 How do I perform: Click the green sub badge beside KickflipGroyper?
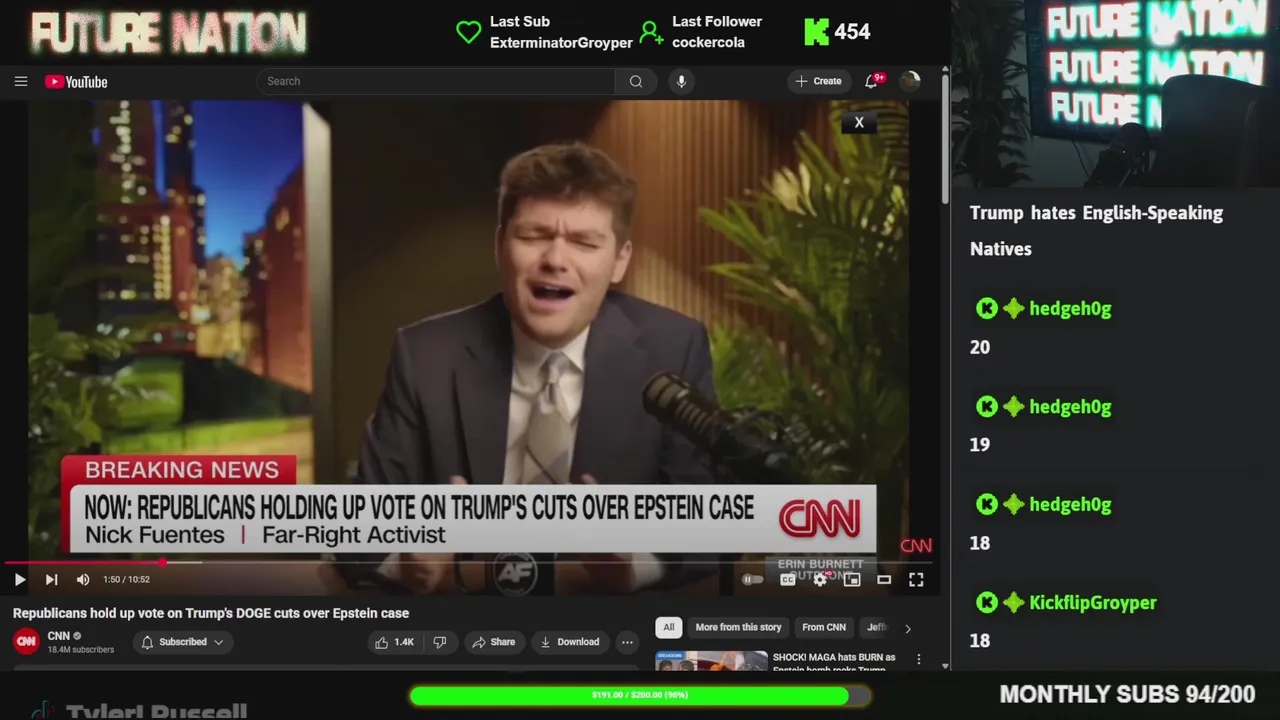click(1014, 603)
